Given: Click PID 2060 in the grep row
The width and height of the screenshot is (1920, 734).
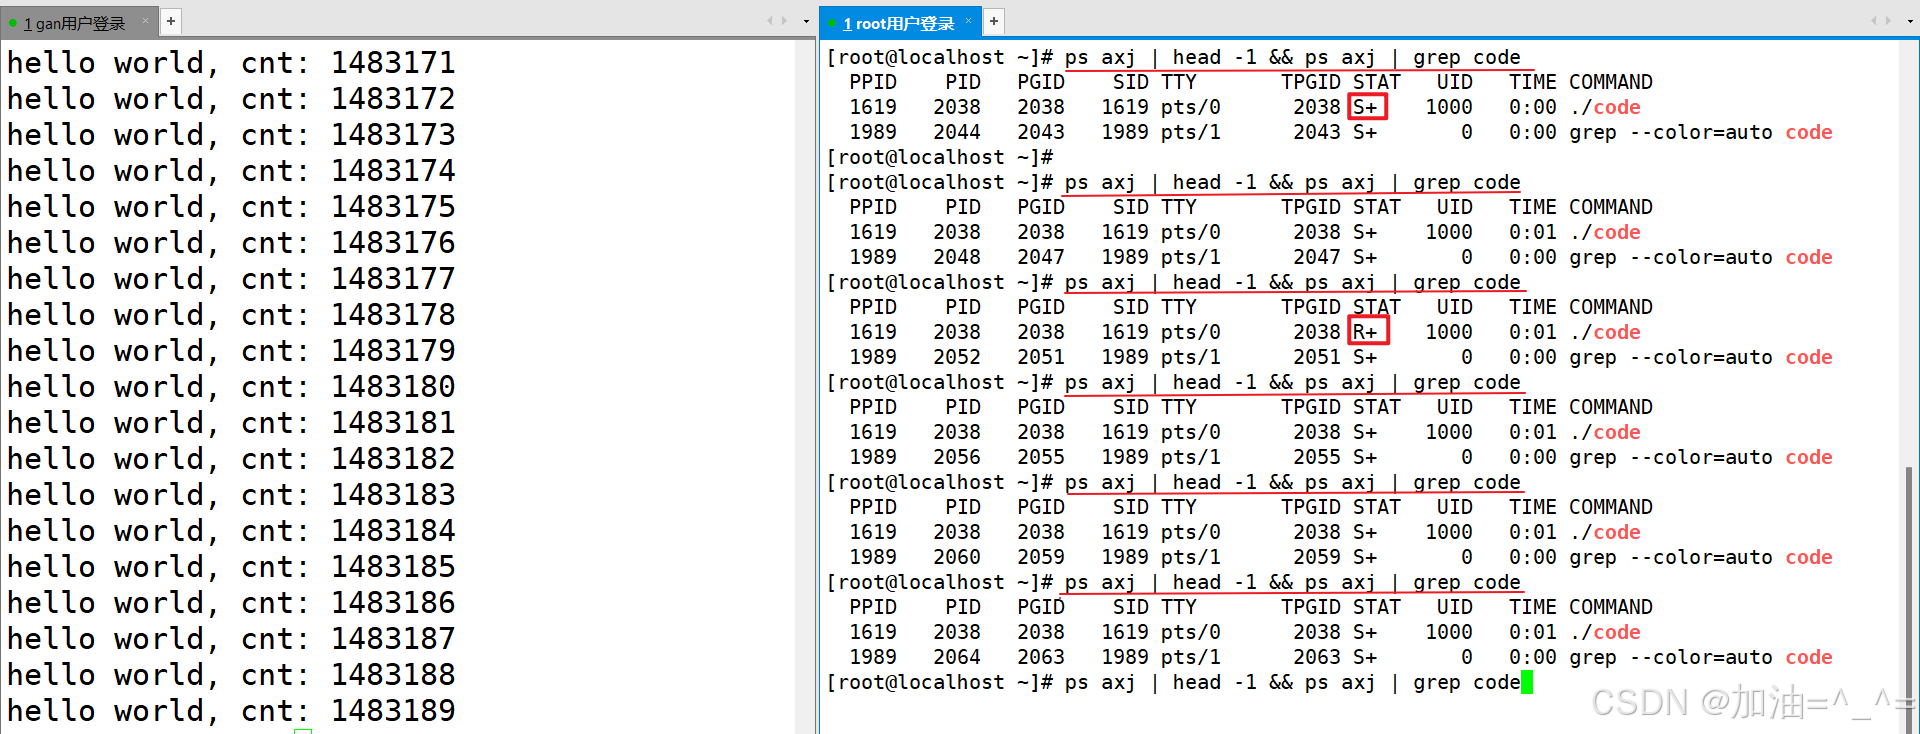Looking at the screenshot, I should (957, 557).
